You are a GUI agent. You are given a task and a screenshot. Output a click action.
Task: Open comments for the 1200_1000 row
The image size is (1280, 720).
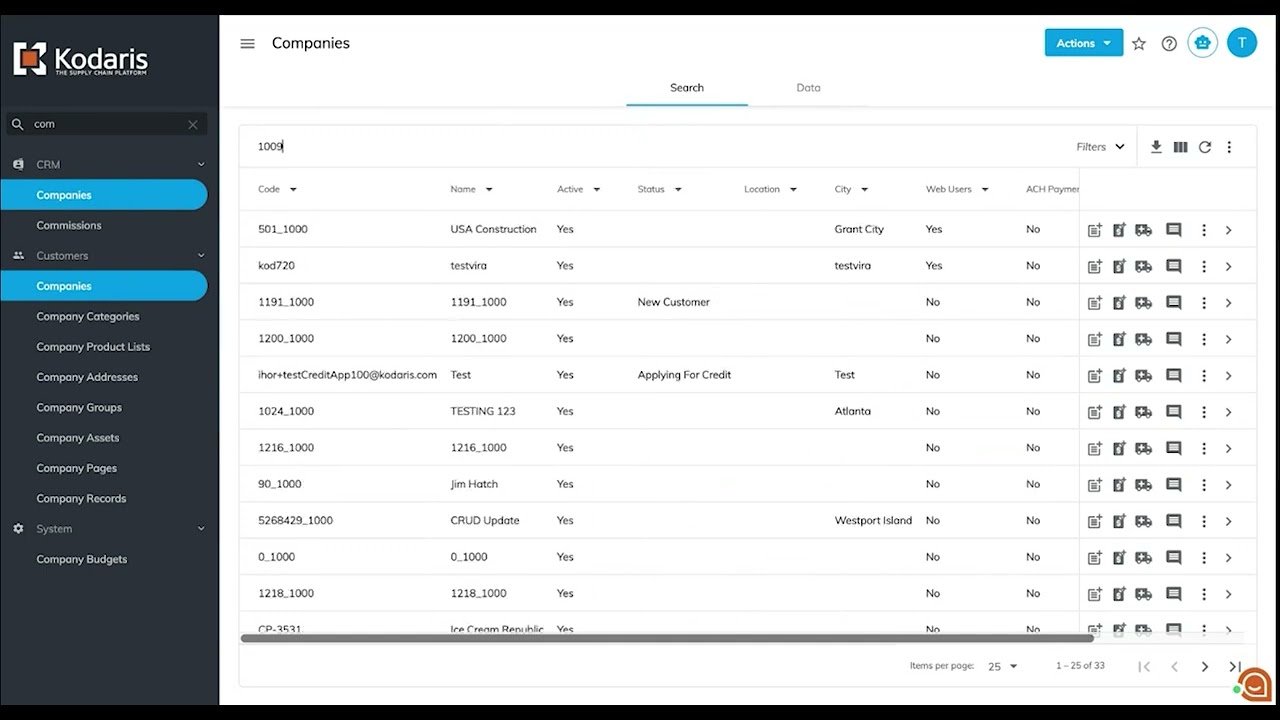(x=1174, y=339)
